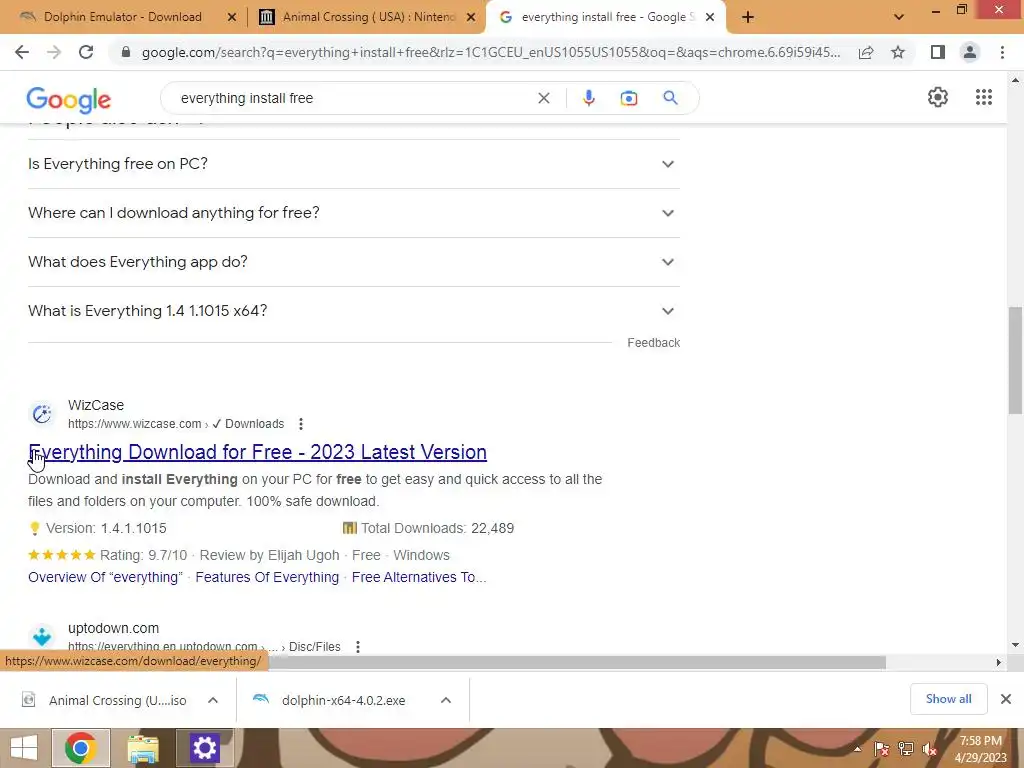View site info via padlock icon

(126, 52)
